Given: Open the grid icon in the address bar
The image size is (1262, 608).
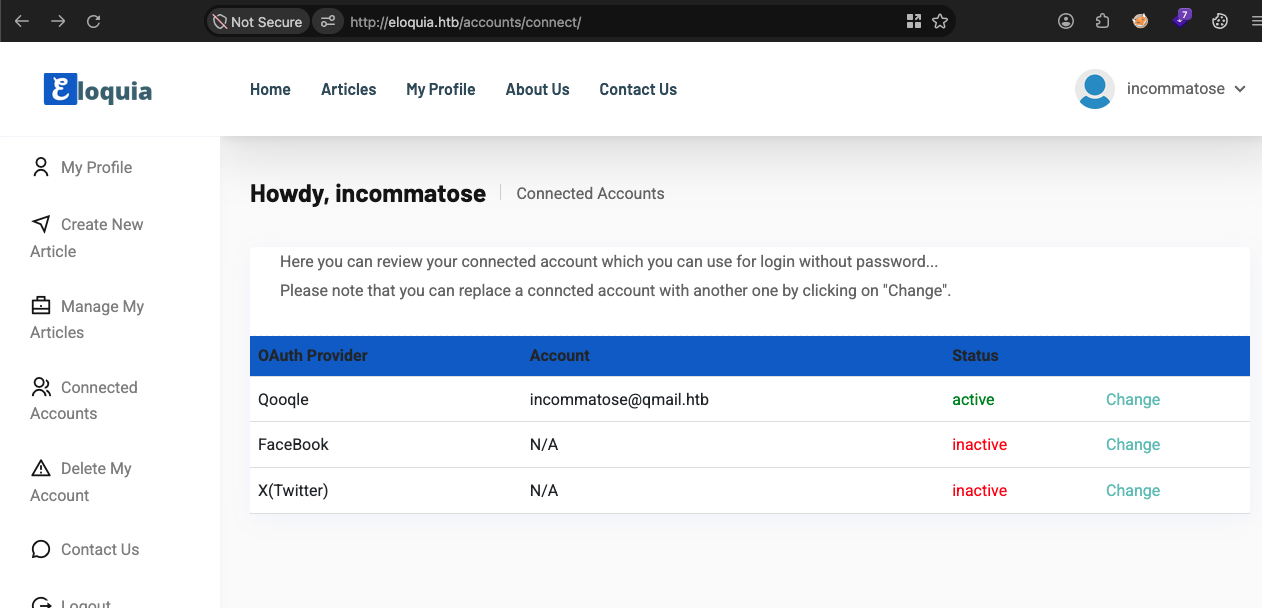Looking at the screenshot, I should click(913, 21).
